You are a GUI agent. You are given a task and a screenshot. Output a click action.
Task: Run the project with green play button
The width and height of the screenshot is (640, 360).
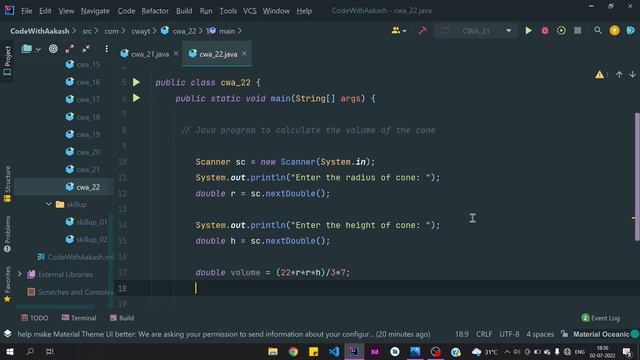(528, 31)
